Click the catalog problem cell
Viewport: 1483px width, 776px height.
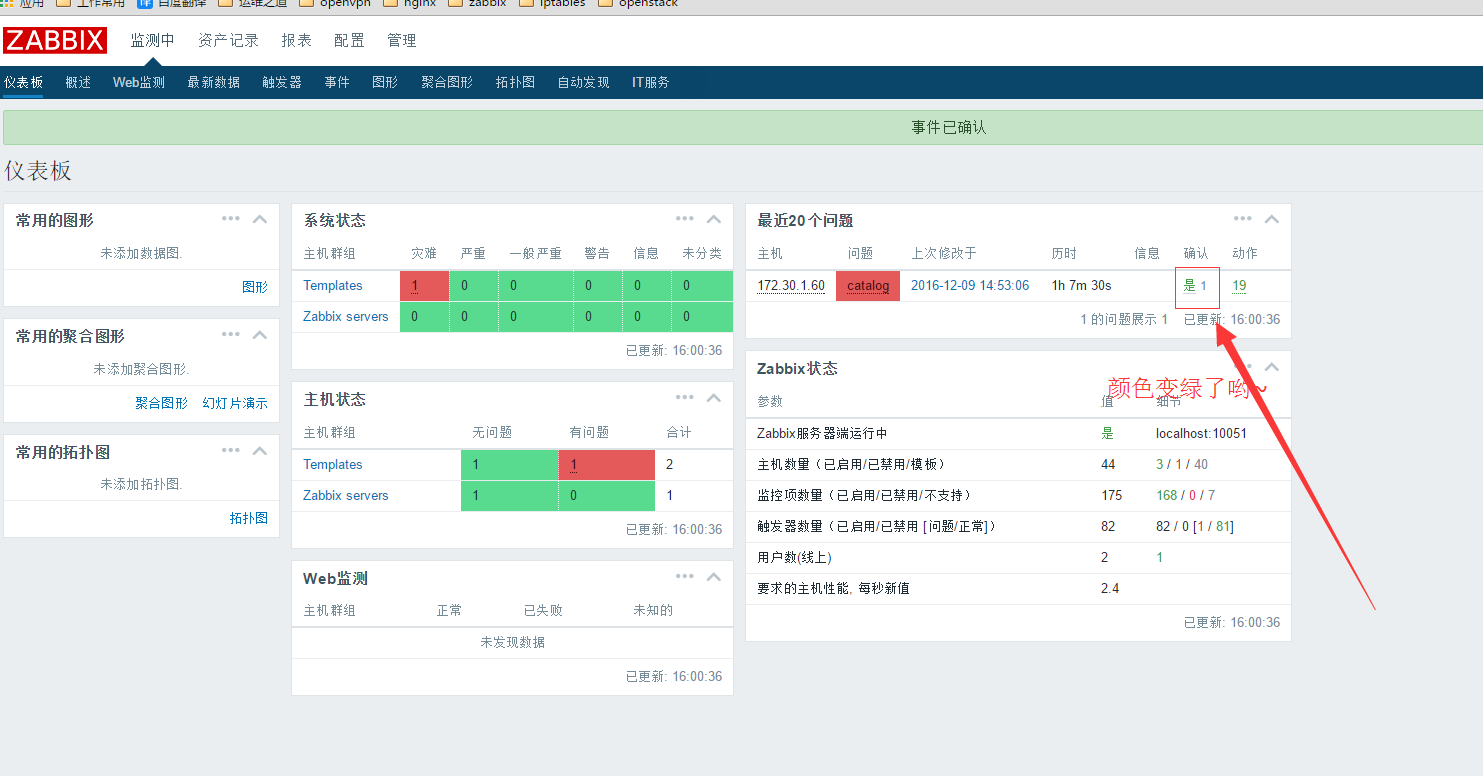pyautogui.click(x=868, y=286)
